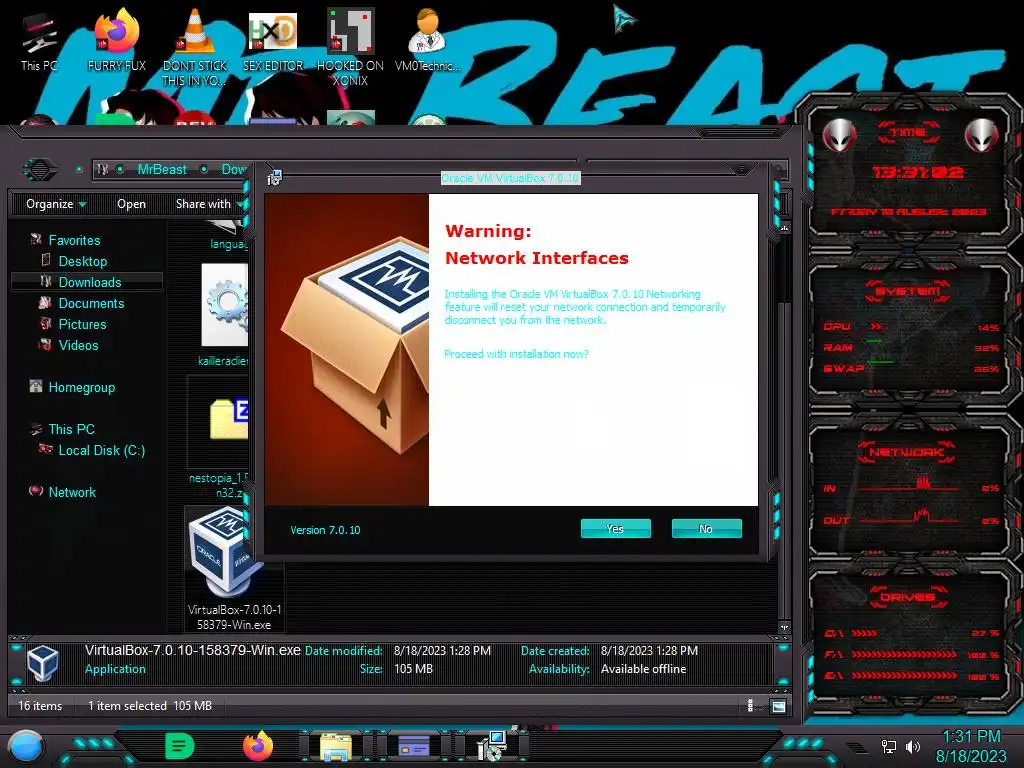The width and height of the screenshot is (1024, 768).
Task: Select Network in navigation pane
Action: (x=72, y=492)
